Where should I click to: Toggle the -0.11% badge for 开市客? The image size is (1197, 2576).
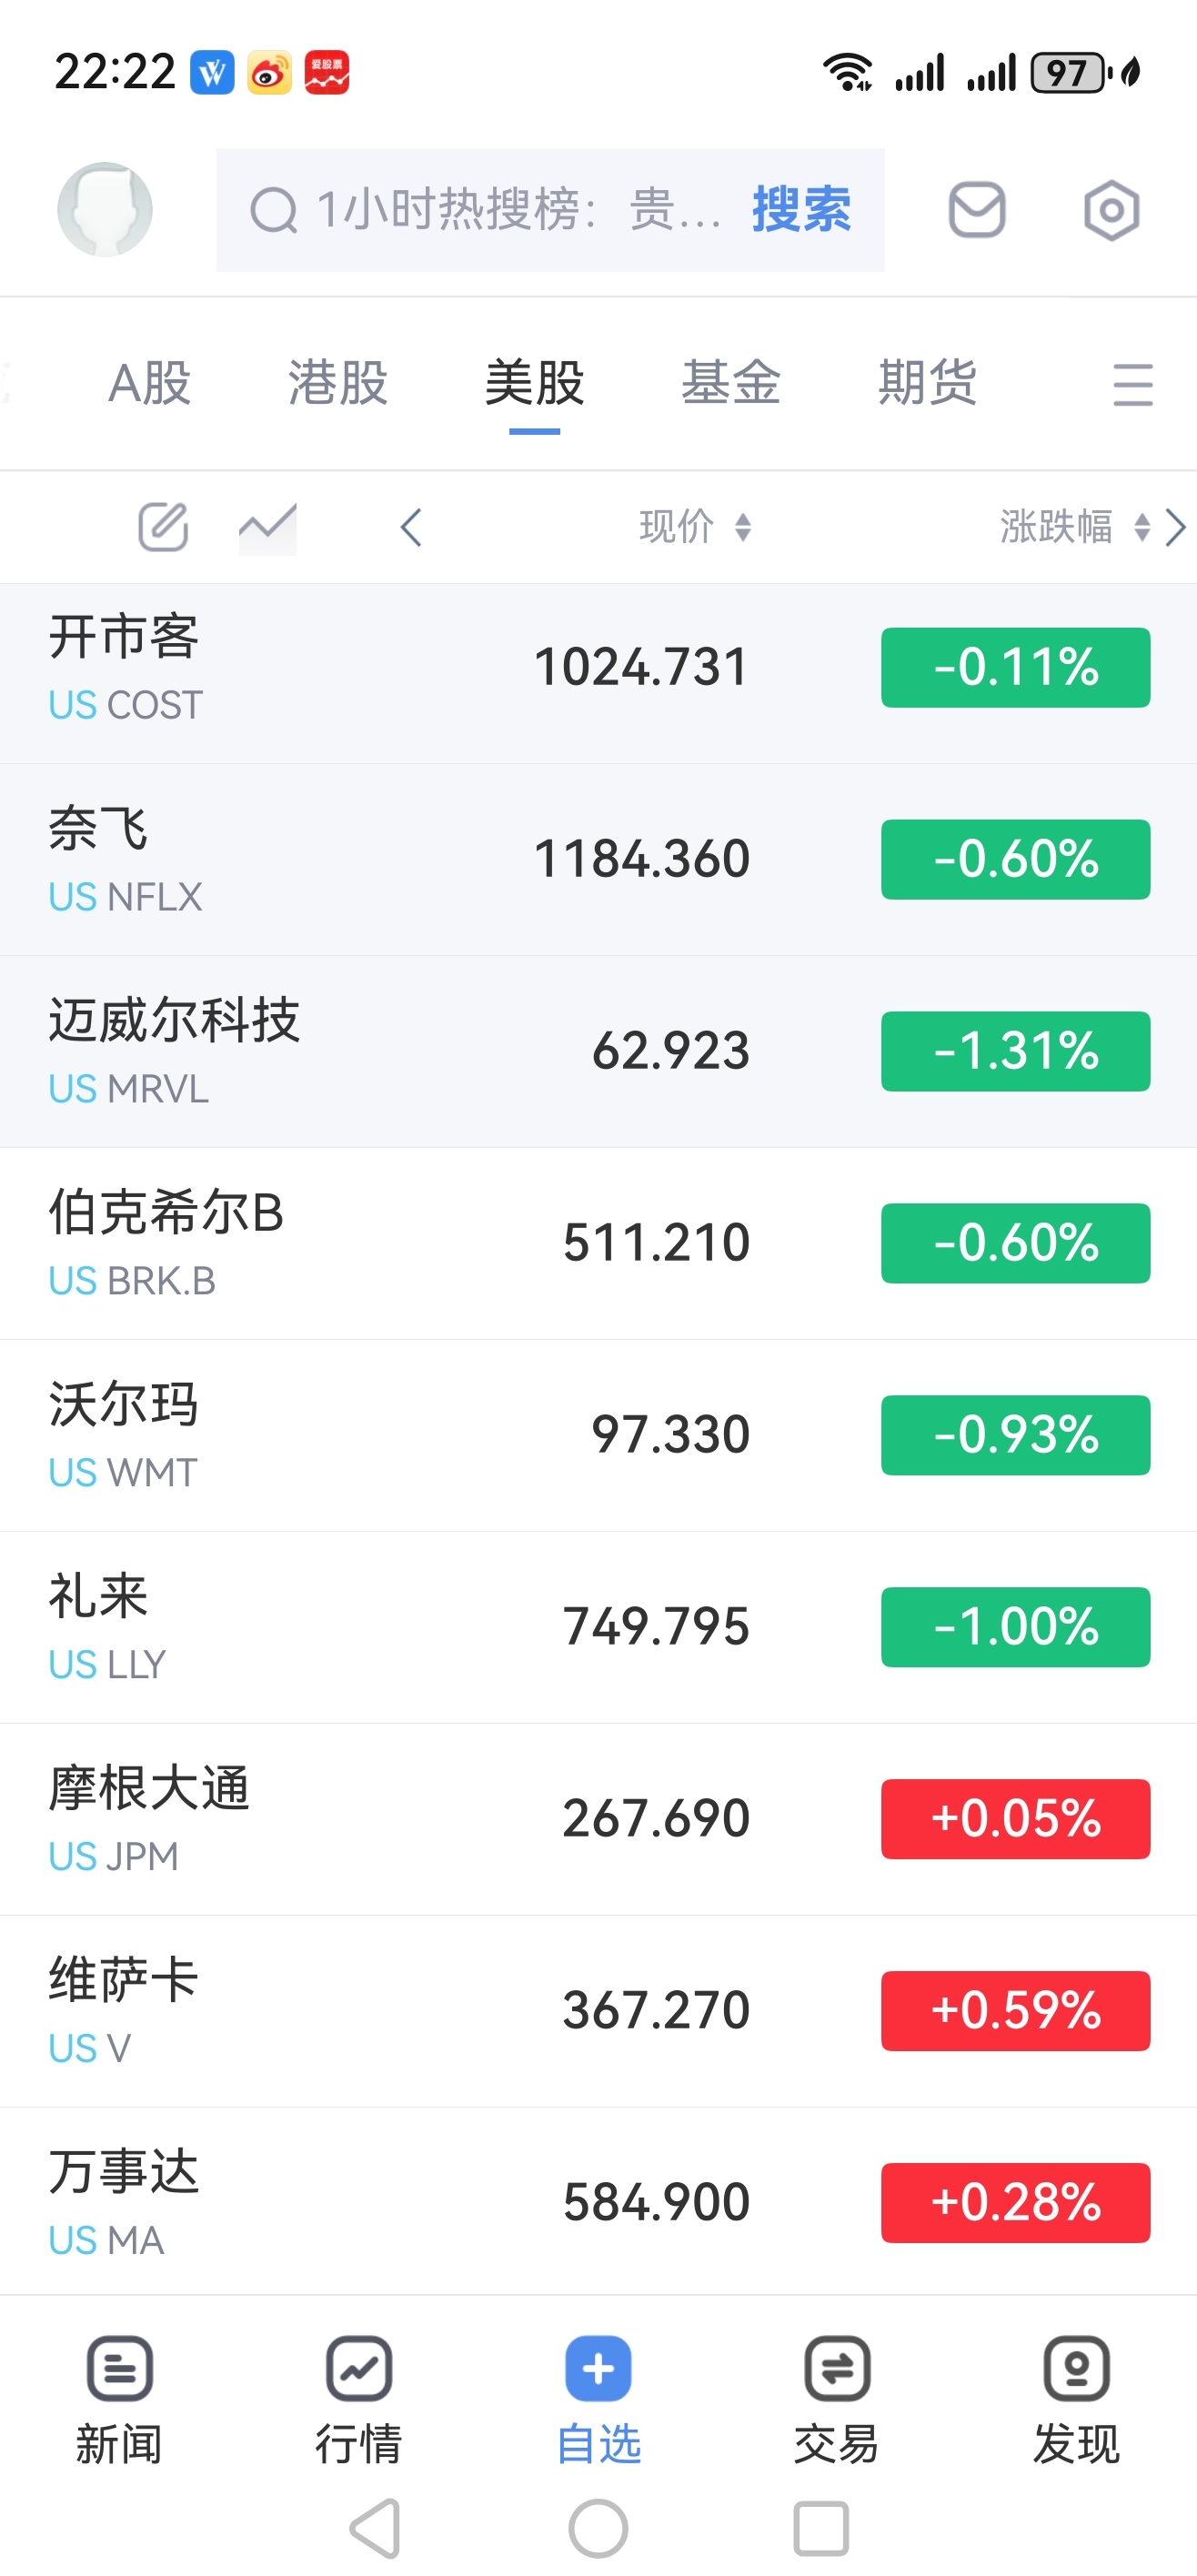pos(1015,667)
